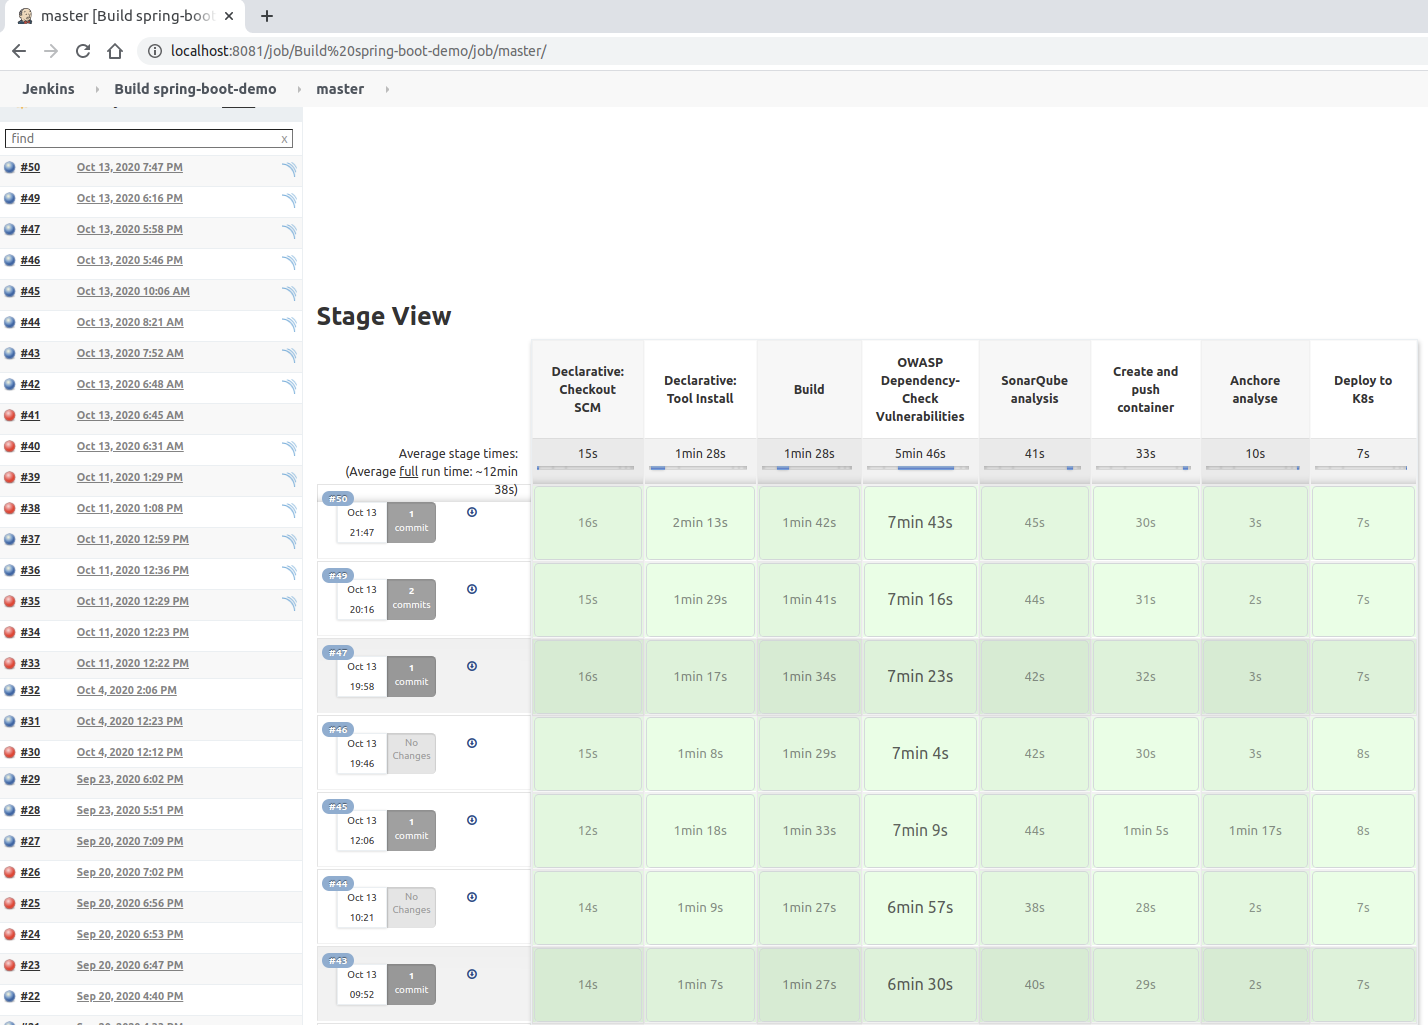
Task: Select the Build spring-boot-demo breadcrumb item
Action: 195,89
